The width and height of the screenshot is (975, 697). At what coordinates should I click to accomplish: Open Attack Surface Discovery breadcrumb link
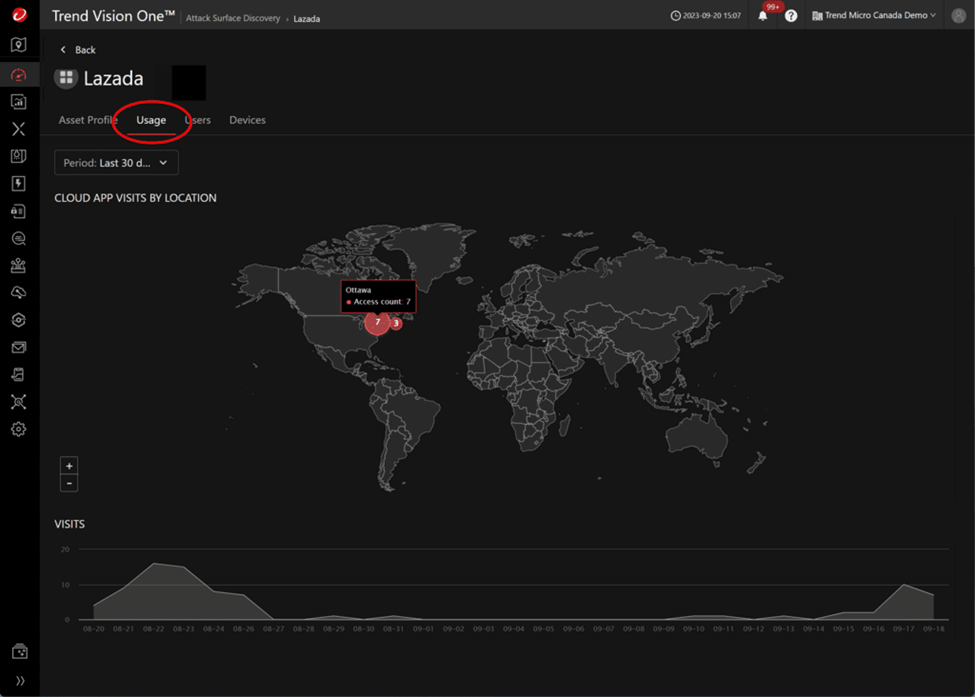pyautogui.click(x=233, y=18)
